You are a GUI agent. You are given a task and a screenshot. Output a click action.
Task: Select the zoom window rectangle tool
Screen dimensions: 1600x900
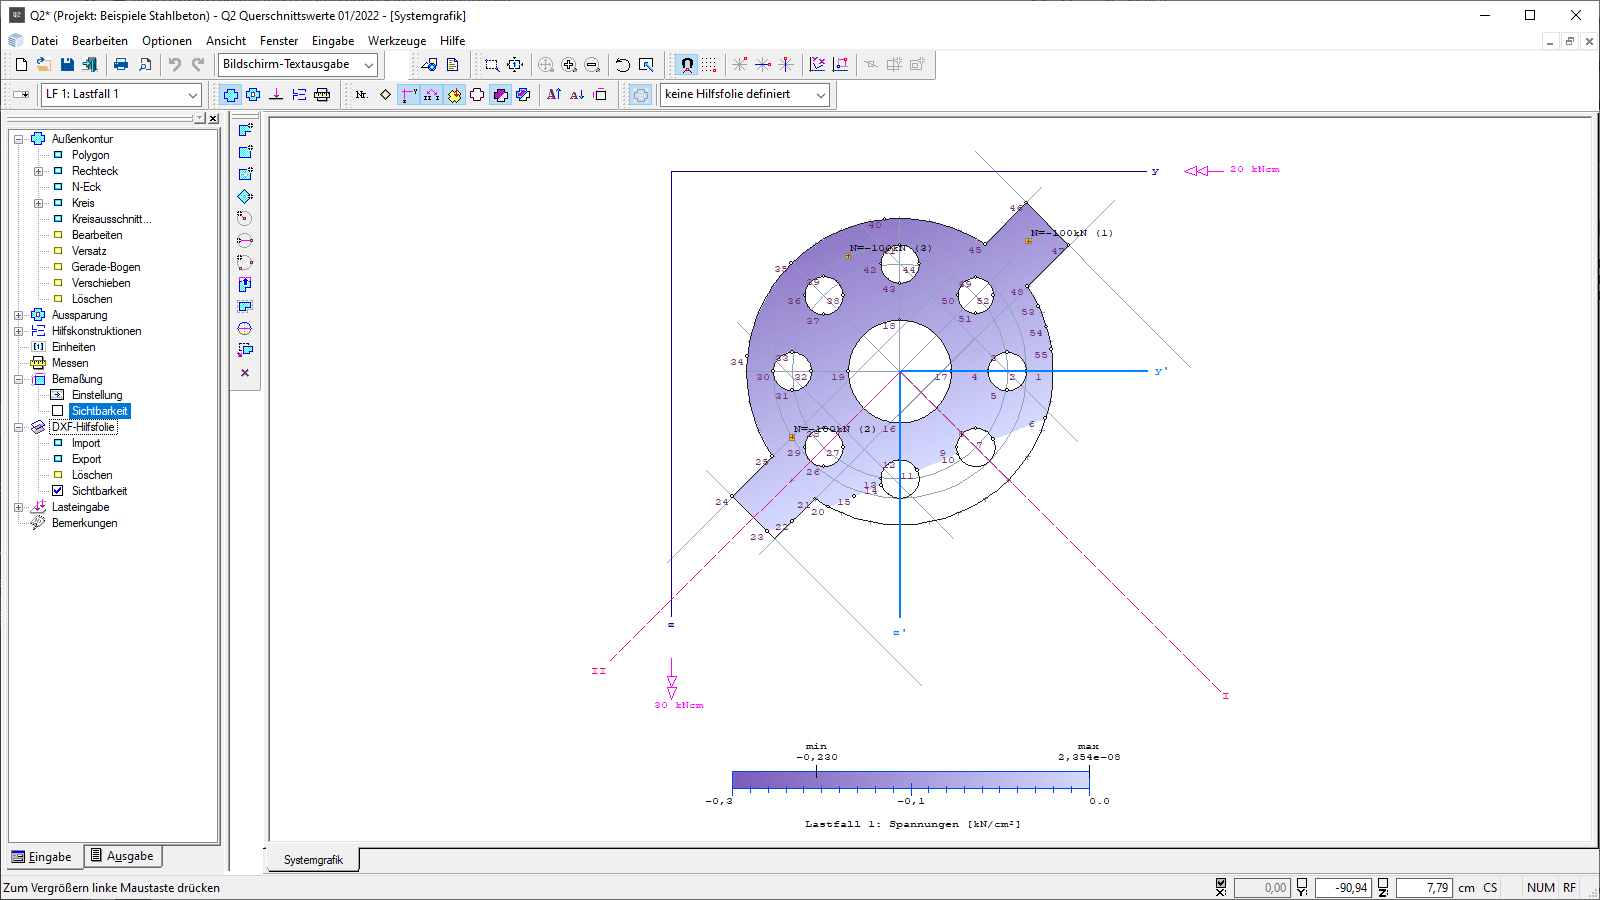tap(492, 65)
